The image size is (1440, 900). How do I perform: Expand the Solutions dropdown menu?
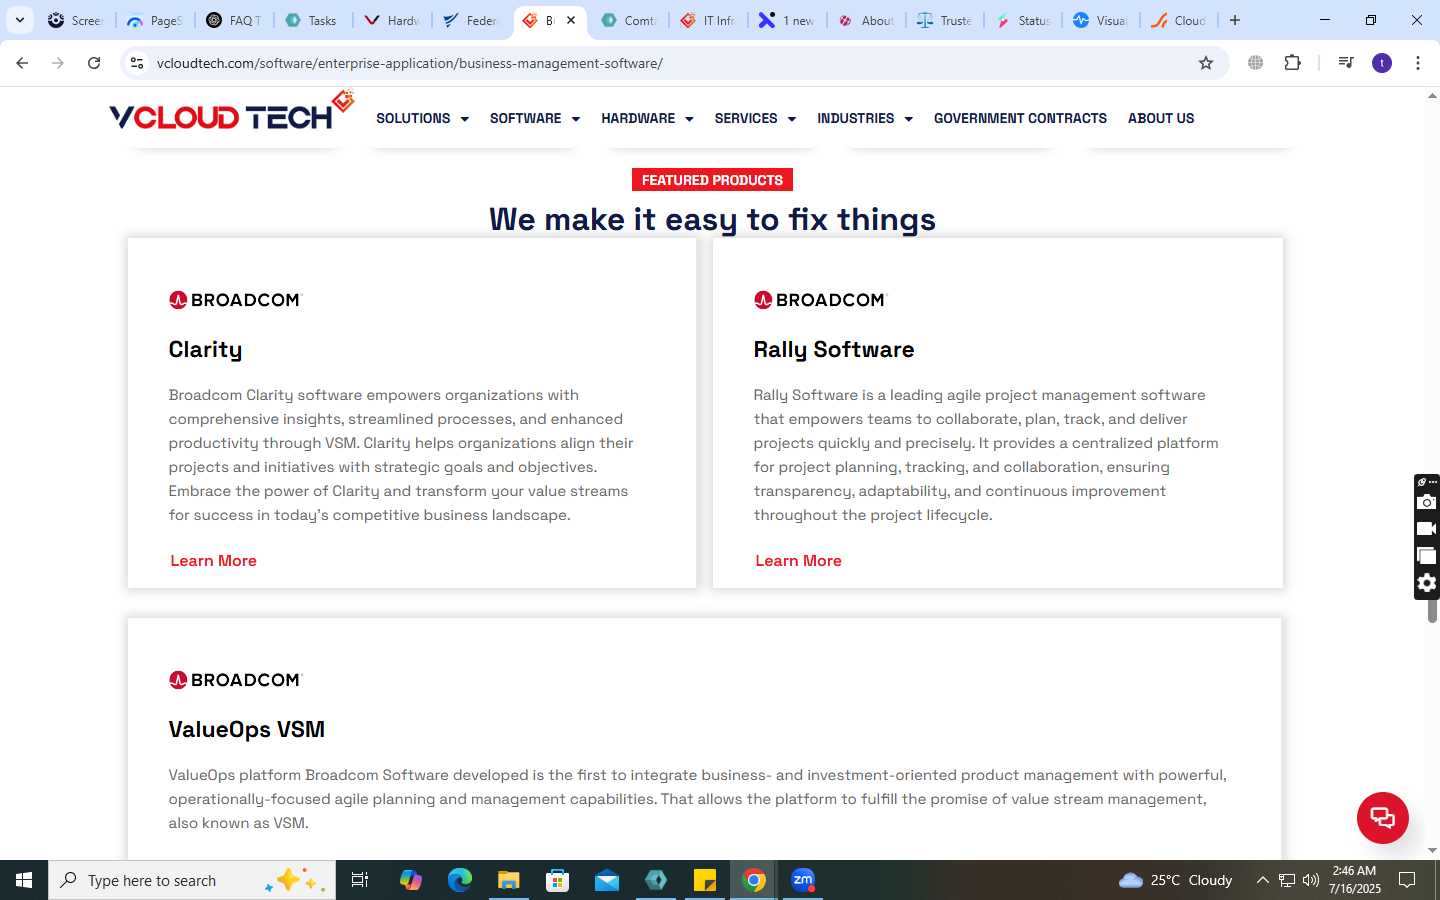pos(422,118)
